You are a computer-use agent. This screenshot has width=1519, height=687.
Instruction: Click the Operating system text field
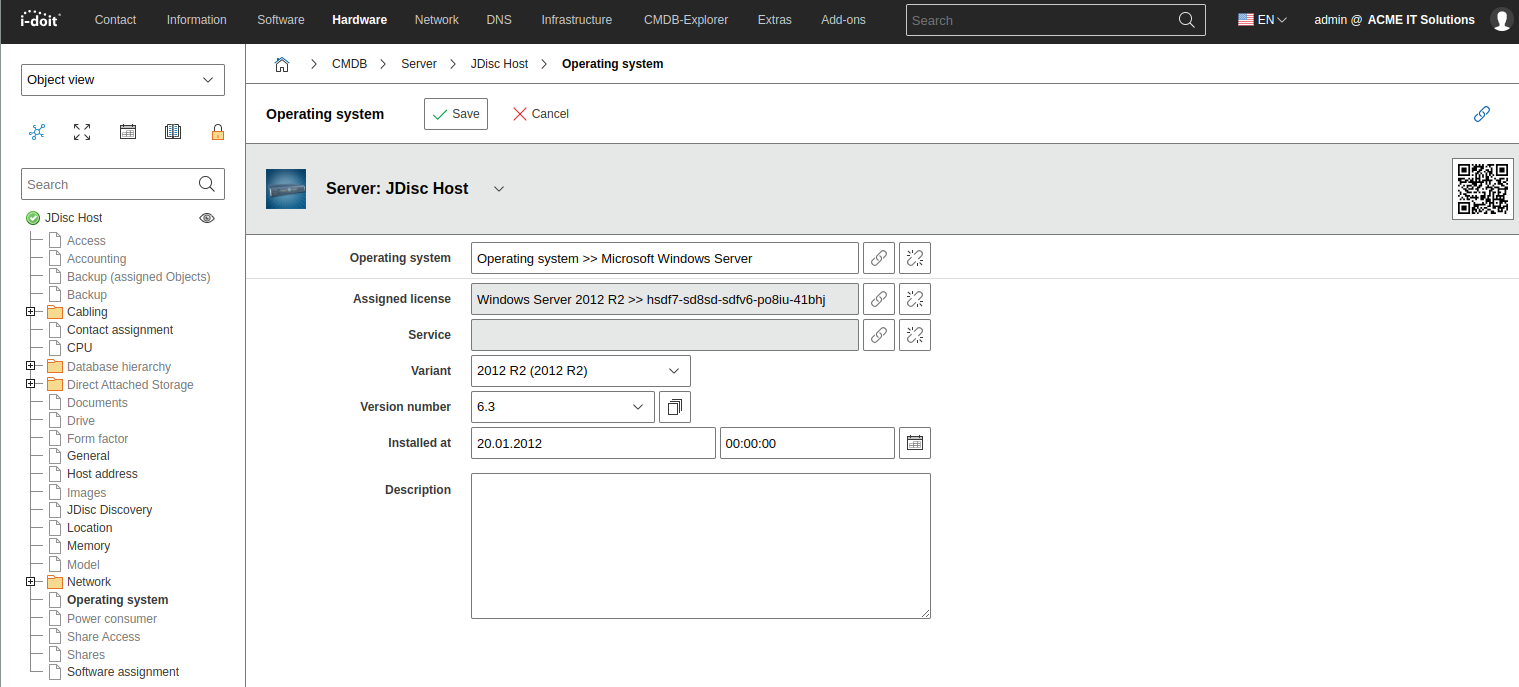[x=665, y=258]
